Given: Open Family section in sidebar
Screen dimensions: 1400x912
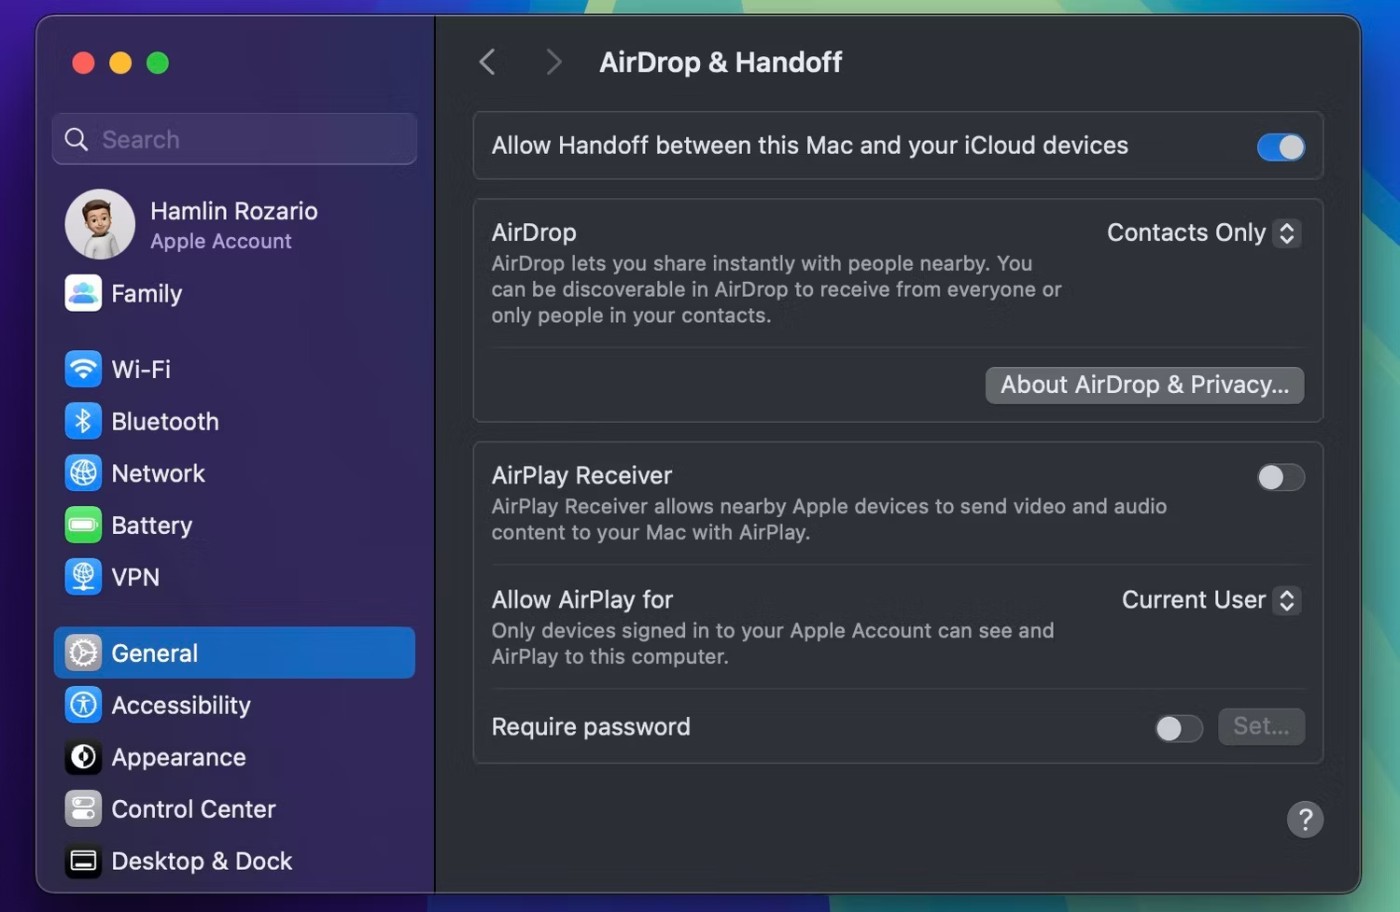Looking at the screenshot, I should point(146,294).
